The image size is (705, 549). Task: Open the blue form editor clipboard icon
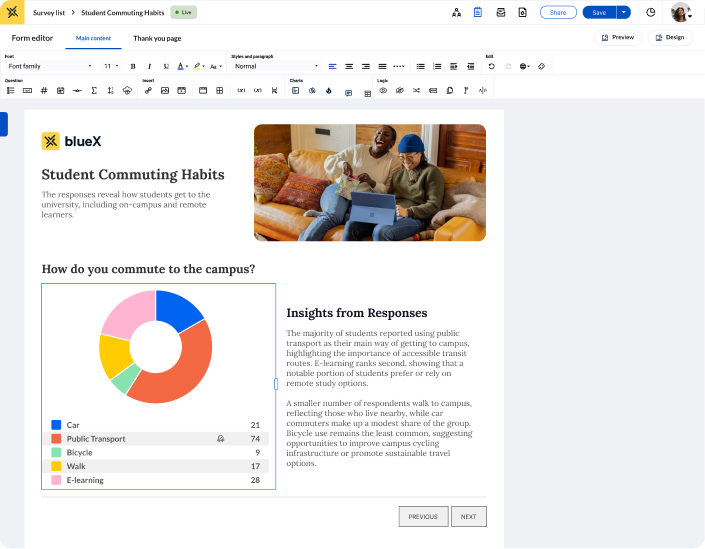tap(478, 13)
